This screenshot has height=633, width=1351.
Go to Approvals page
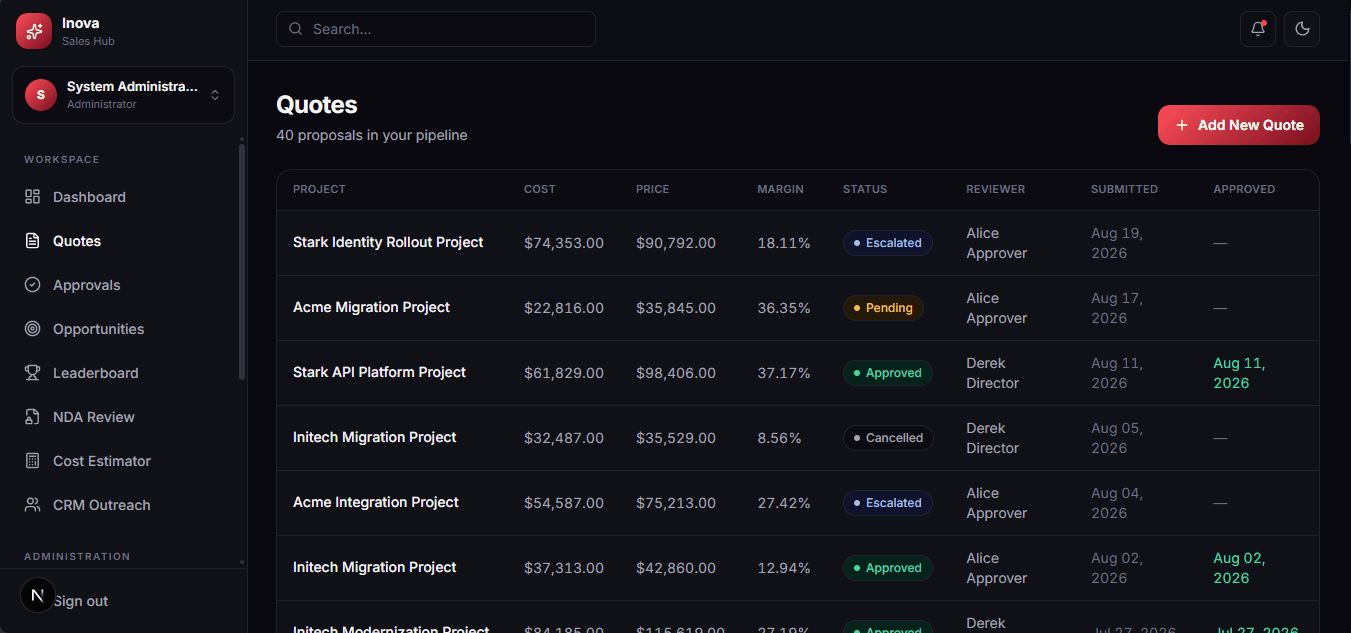point(123,285)
